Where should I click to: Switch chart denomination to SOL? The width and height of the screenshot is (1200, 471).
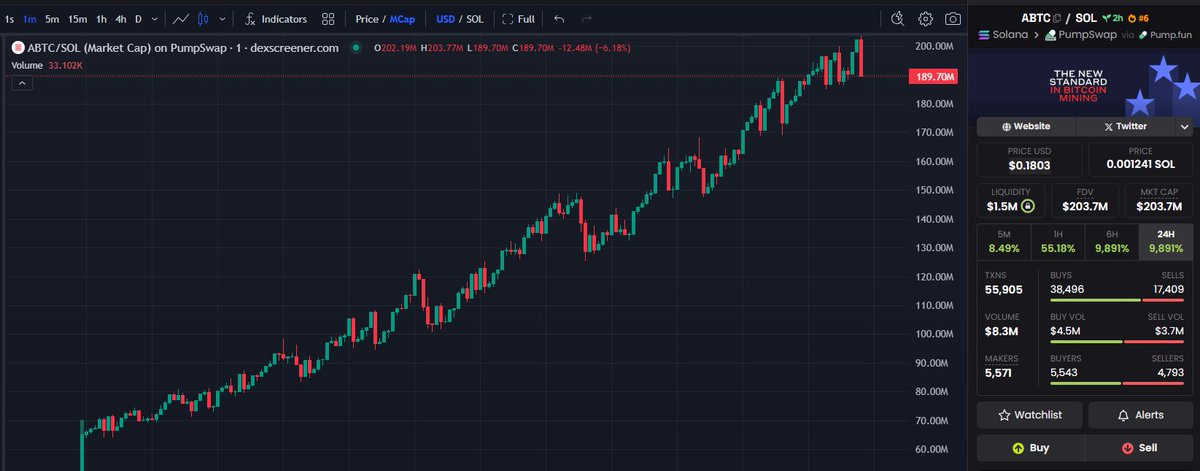click(x=475, y=19)
